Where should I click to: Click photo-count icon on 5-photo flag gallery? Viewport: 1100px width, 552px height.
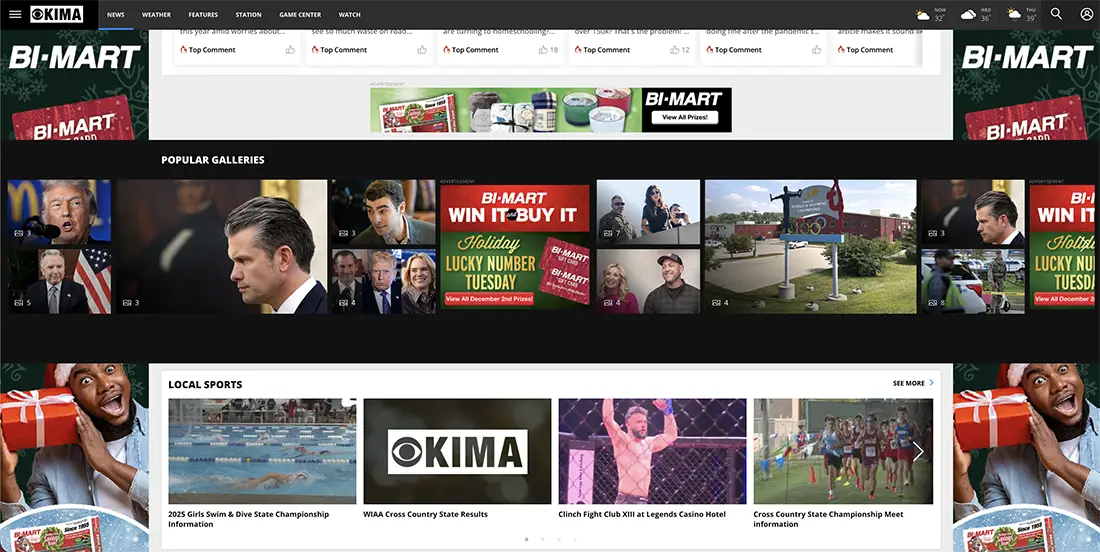[x=18, y=303]
